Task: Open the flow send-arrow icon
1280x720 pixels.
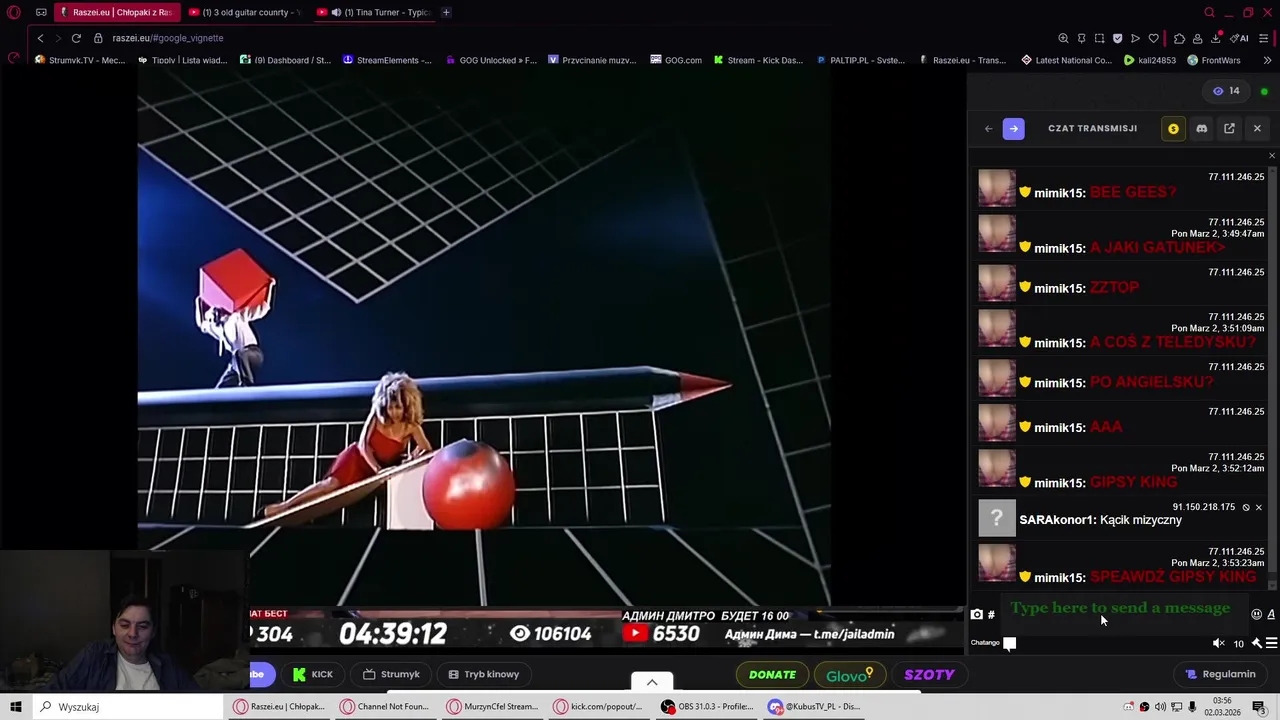Action: click(1135, 38)
